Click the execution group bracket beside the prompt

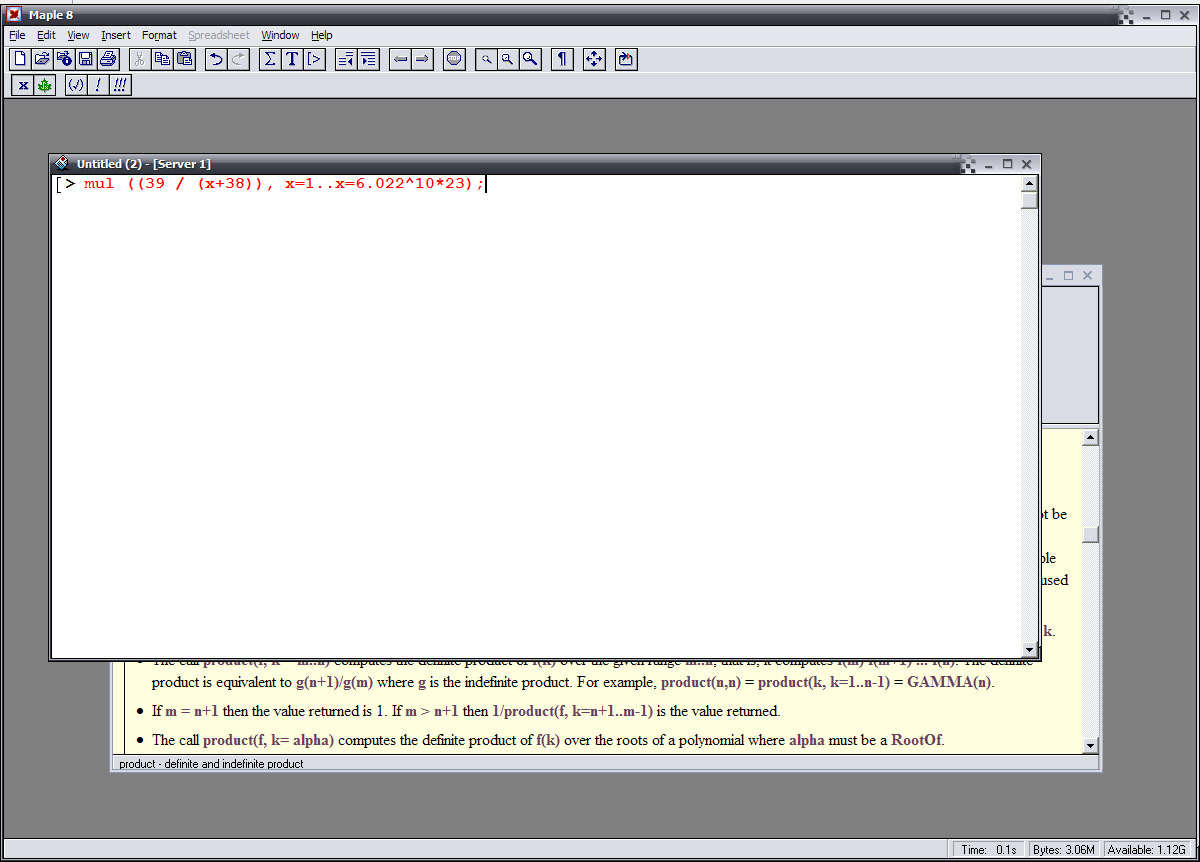pos(59,184)
